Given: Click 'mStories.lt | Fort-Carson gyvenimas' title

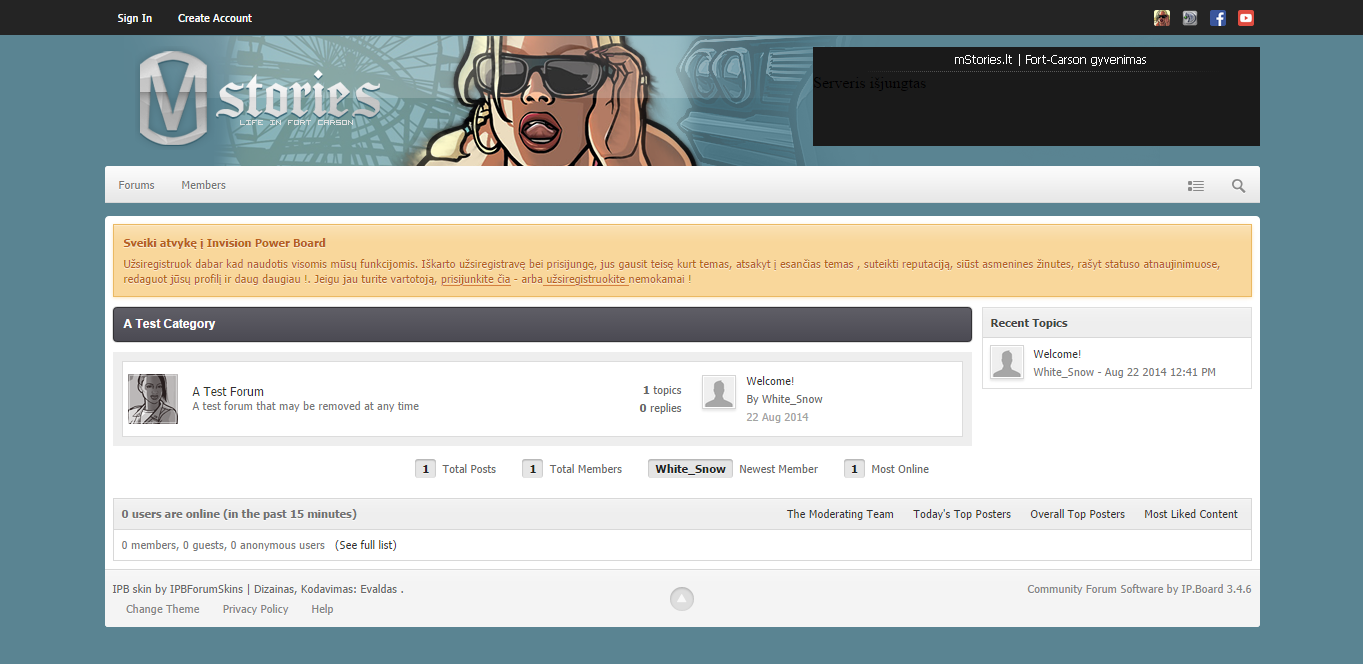Looking at the screenshot, I should [1050, 60].
